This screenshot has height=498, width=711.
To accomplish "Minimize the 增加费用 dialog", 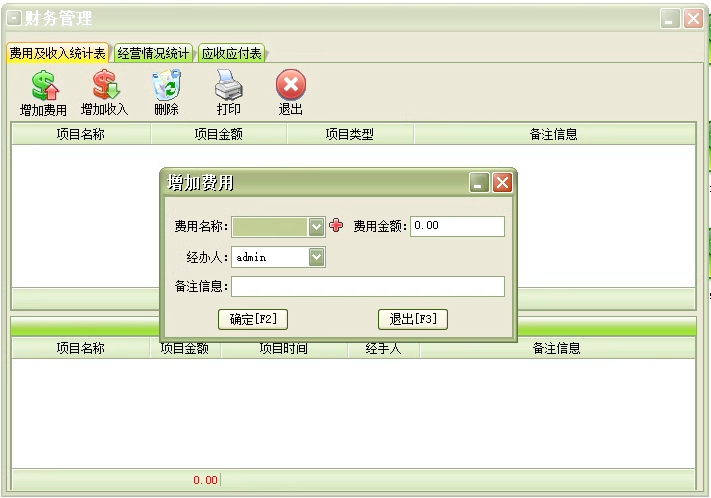I will [479, 183].
